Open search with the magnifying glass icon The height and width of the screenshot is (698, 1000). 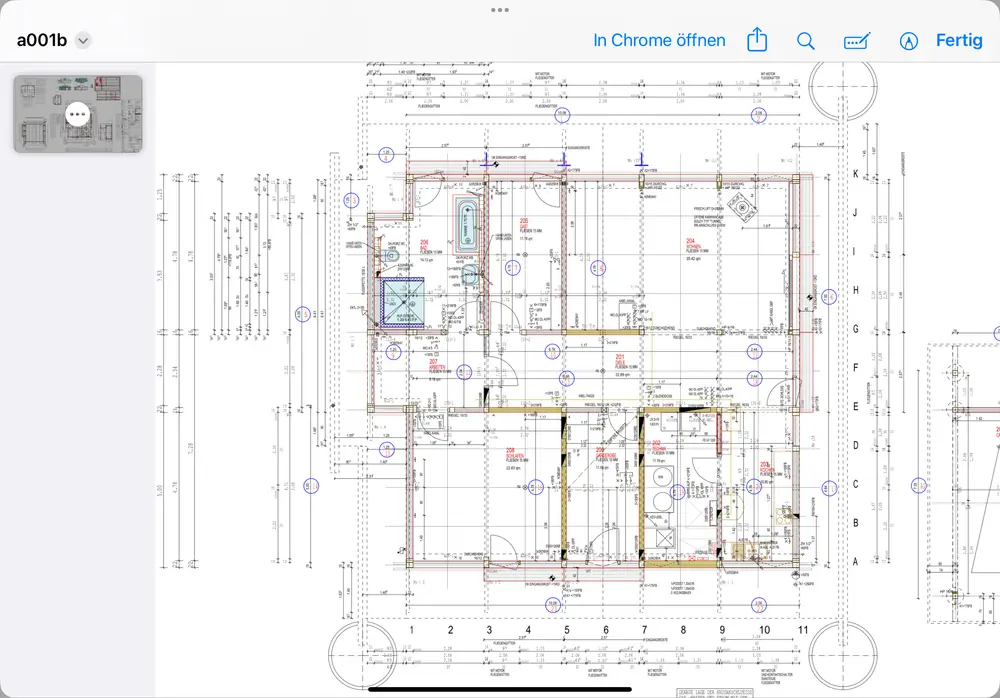click(805, 41)
